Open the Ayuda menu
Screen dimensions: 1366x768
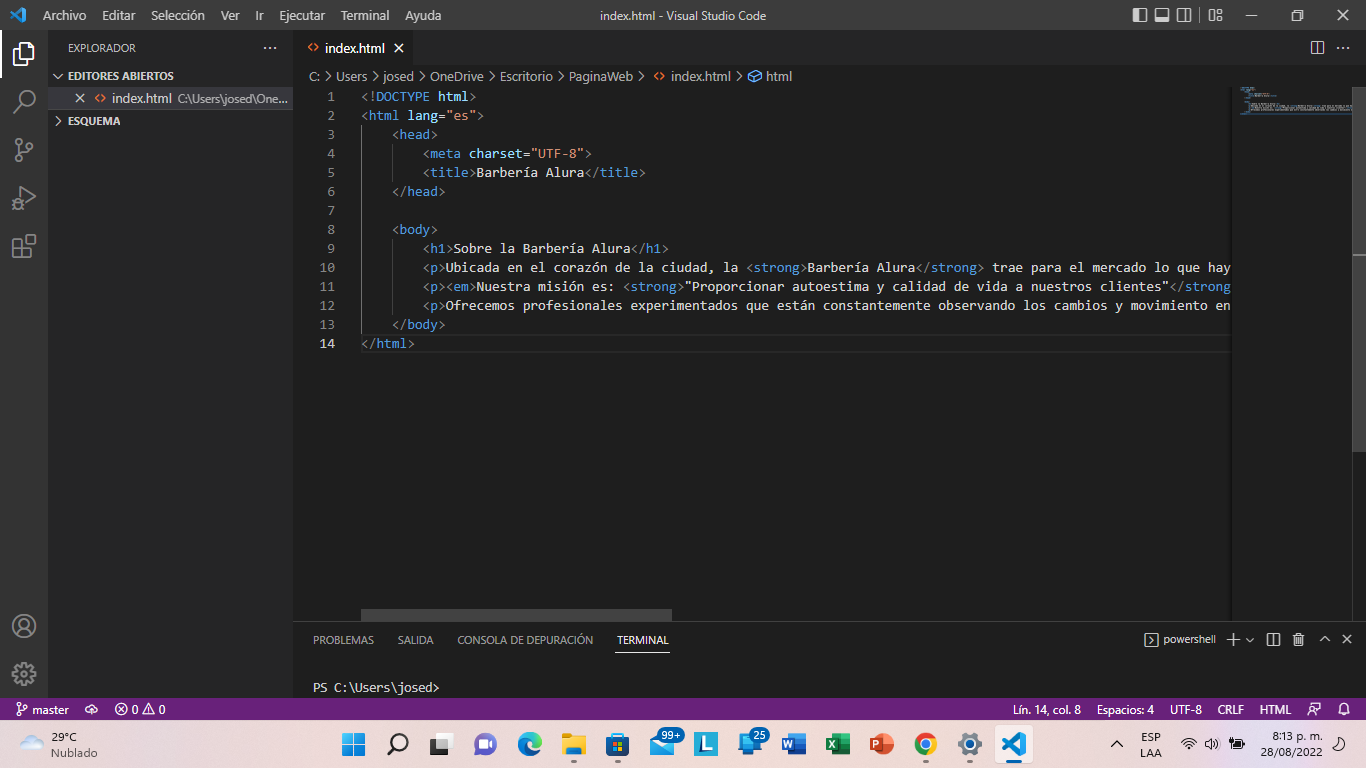(x=423, y=15)
